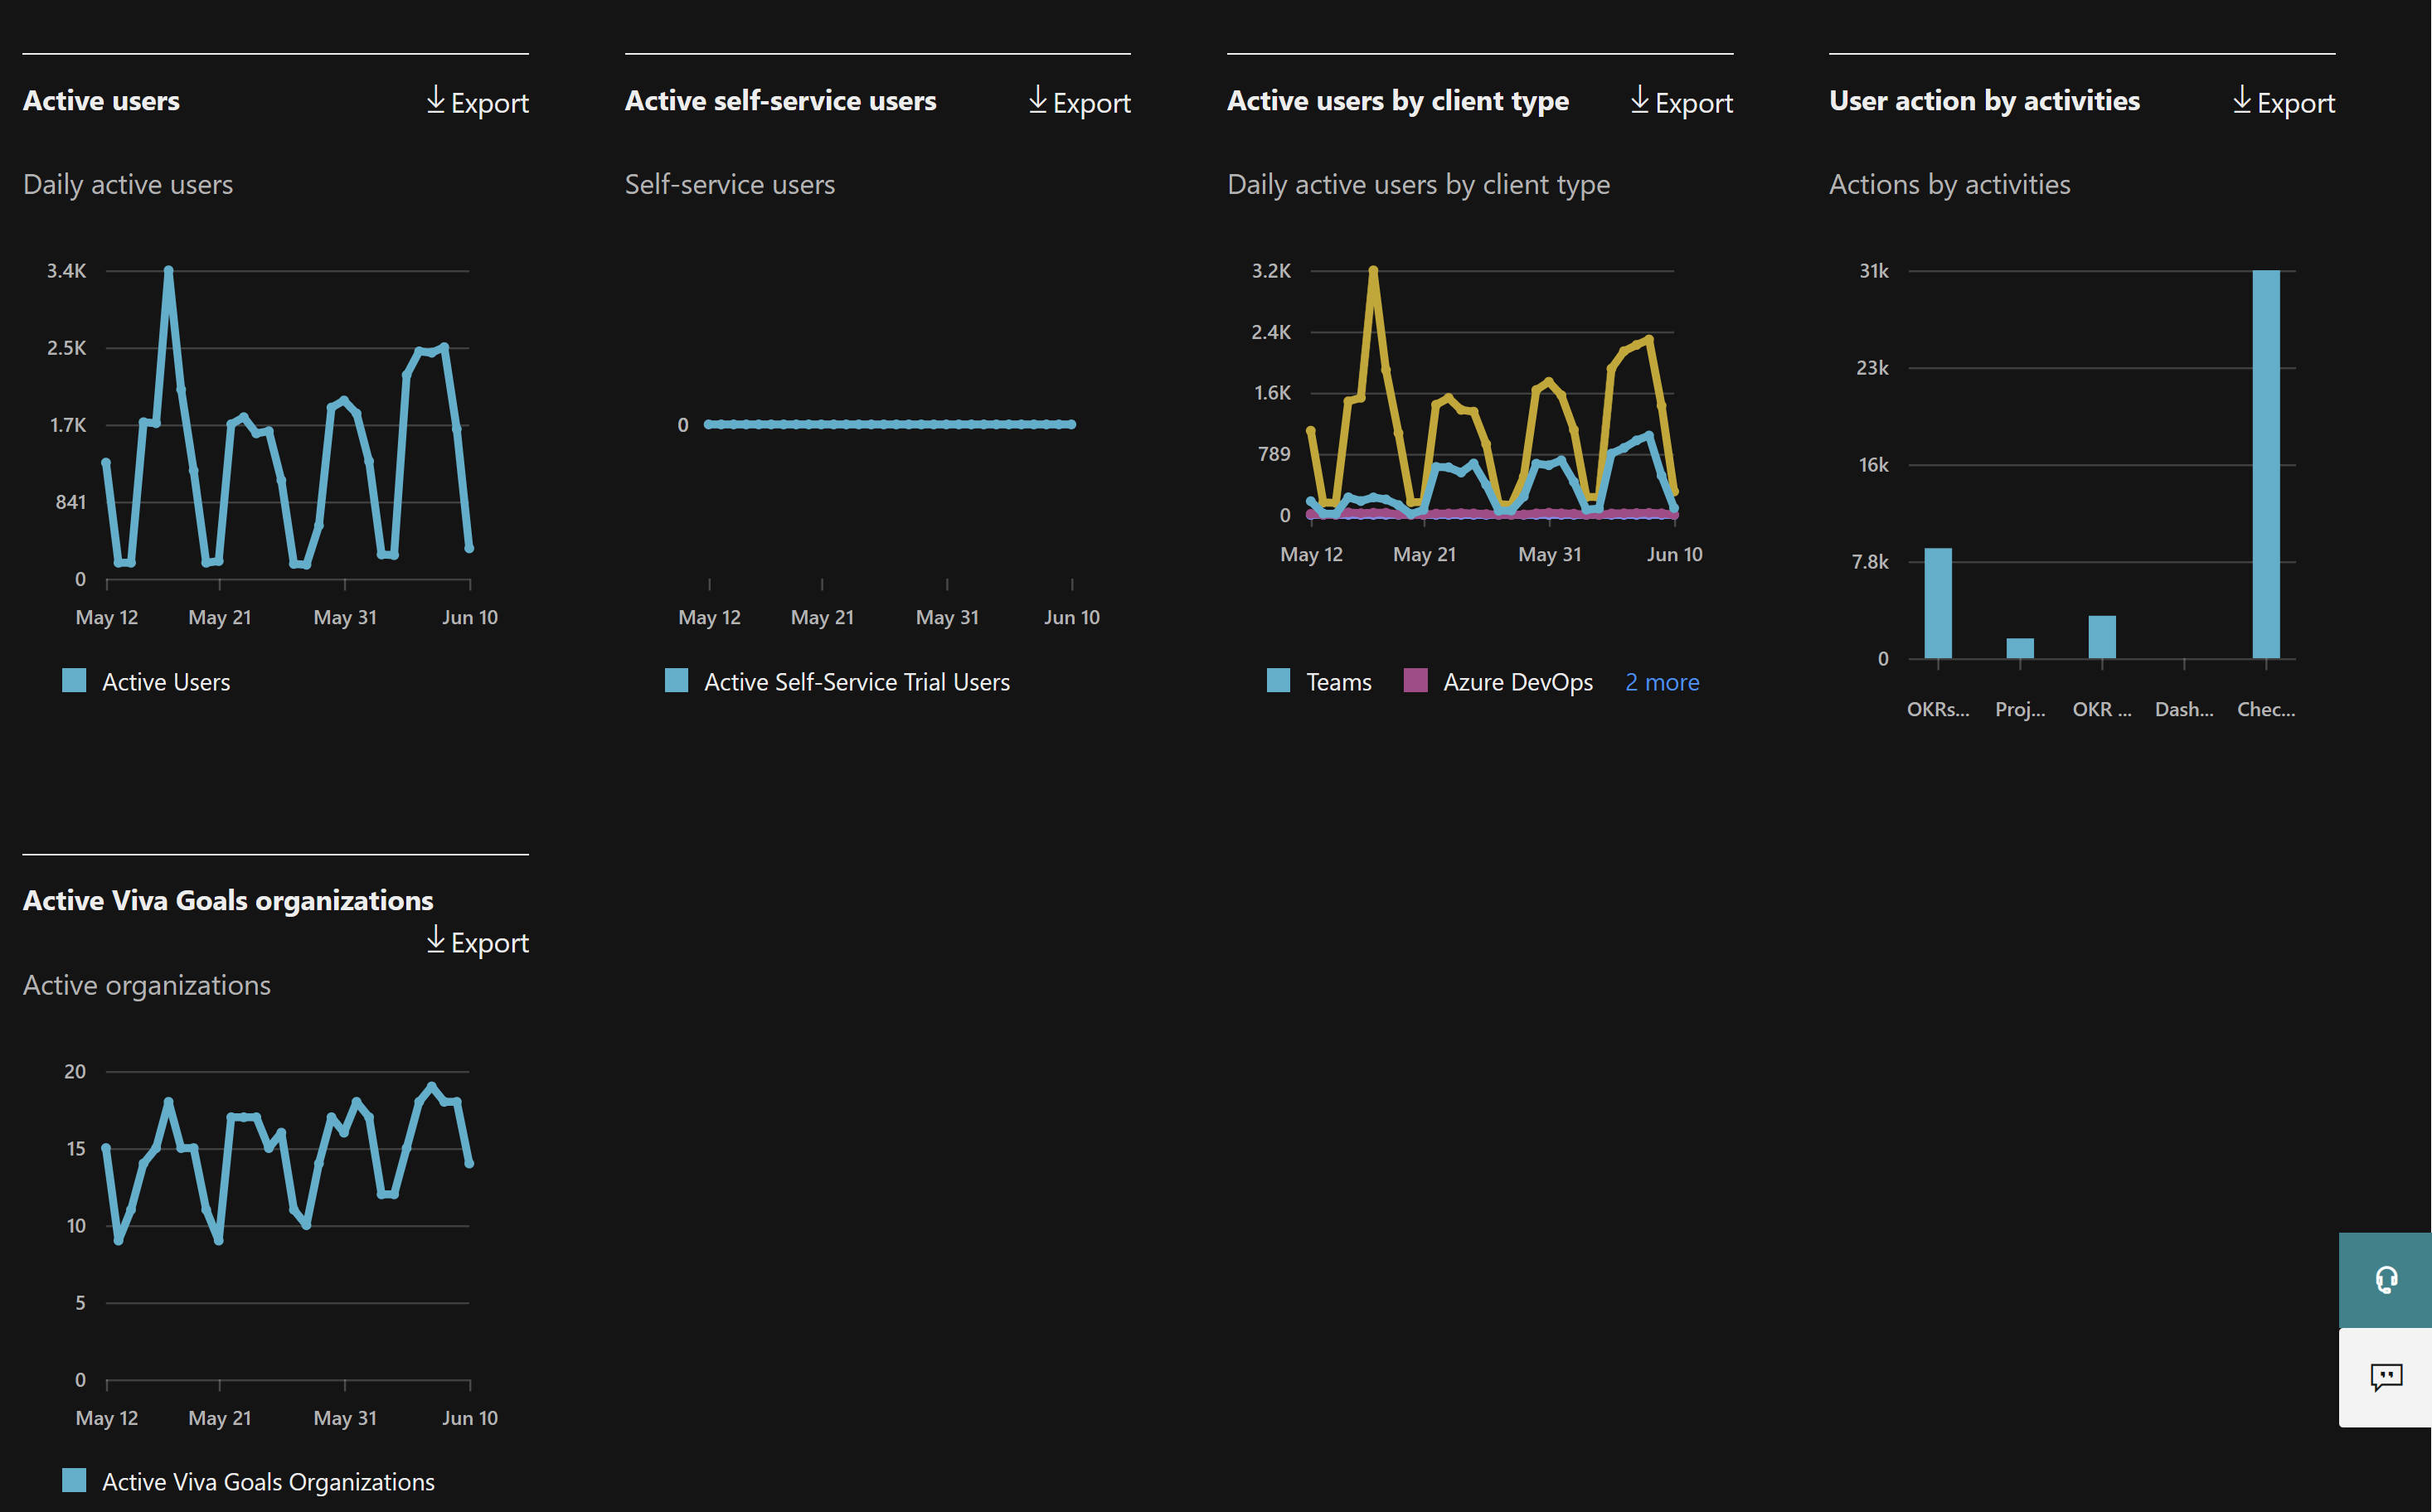This screenshot has height=1512, width=2432.
Task: Toggle Active Viva Goals Organizations legend
Action: [268, 1482]
